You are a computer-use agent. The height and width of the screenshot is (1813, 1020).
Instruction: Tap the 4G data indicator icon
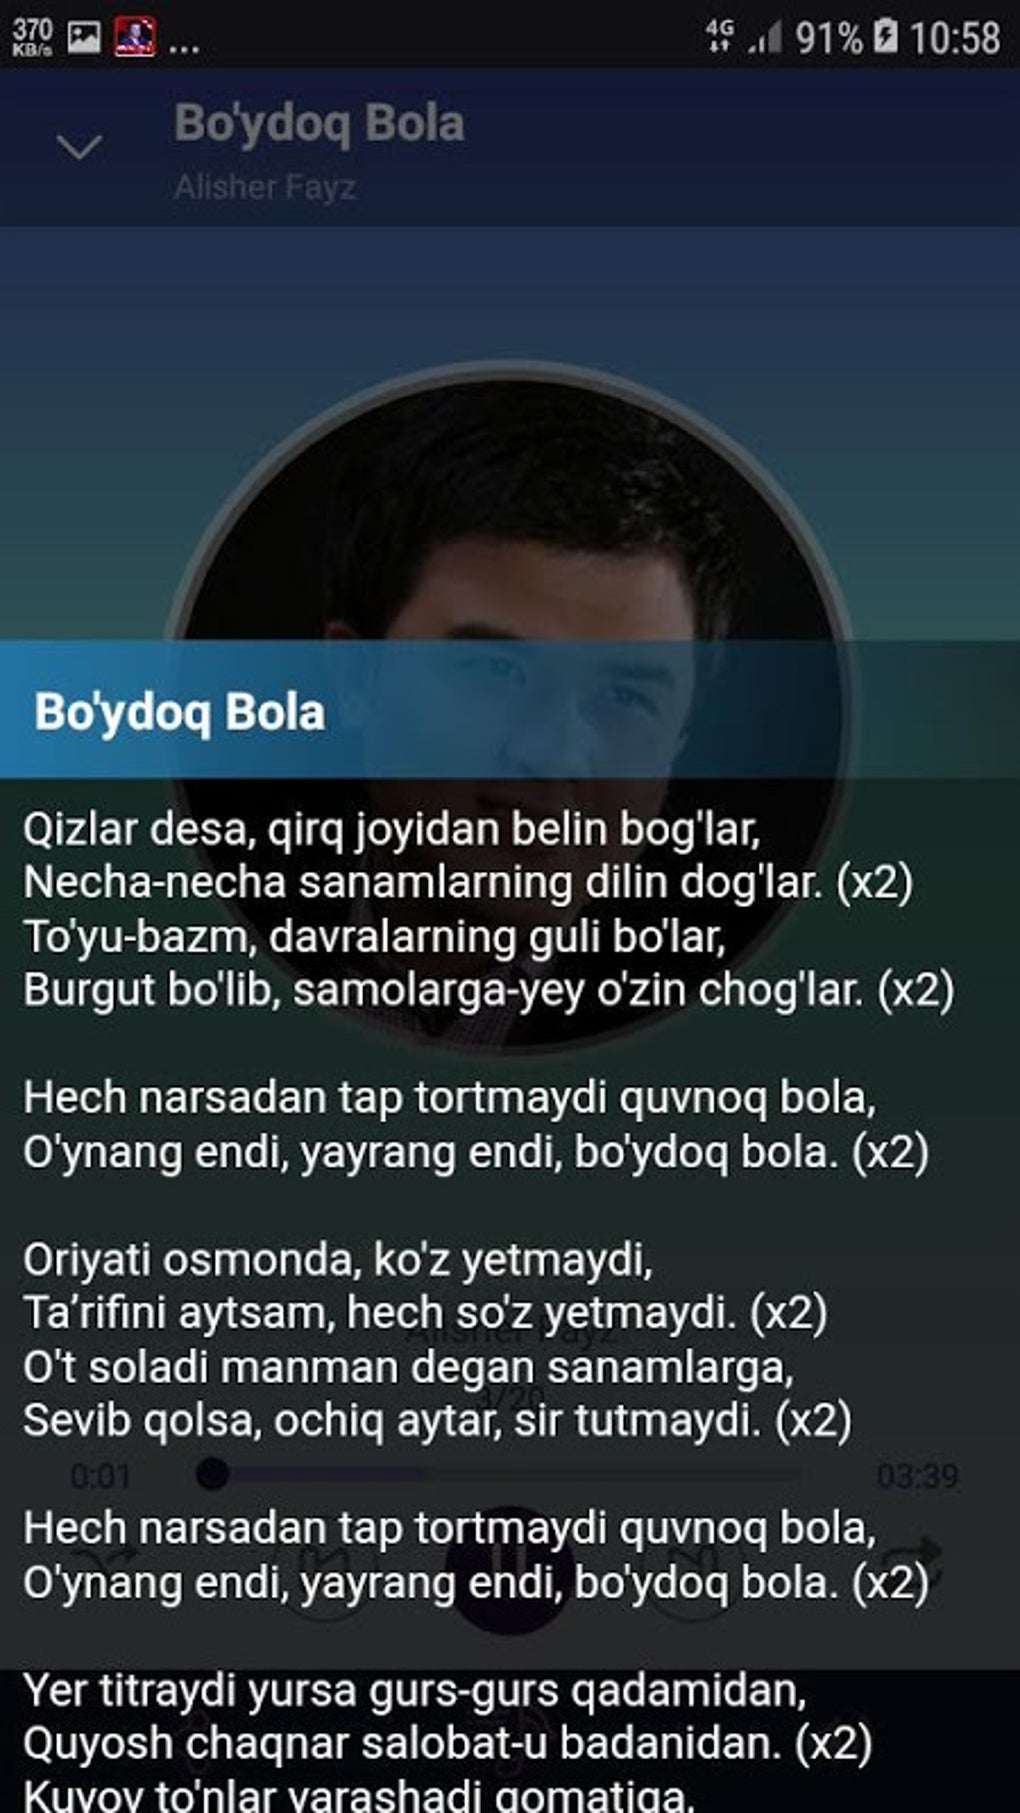720,36
